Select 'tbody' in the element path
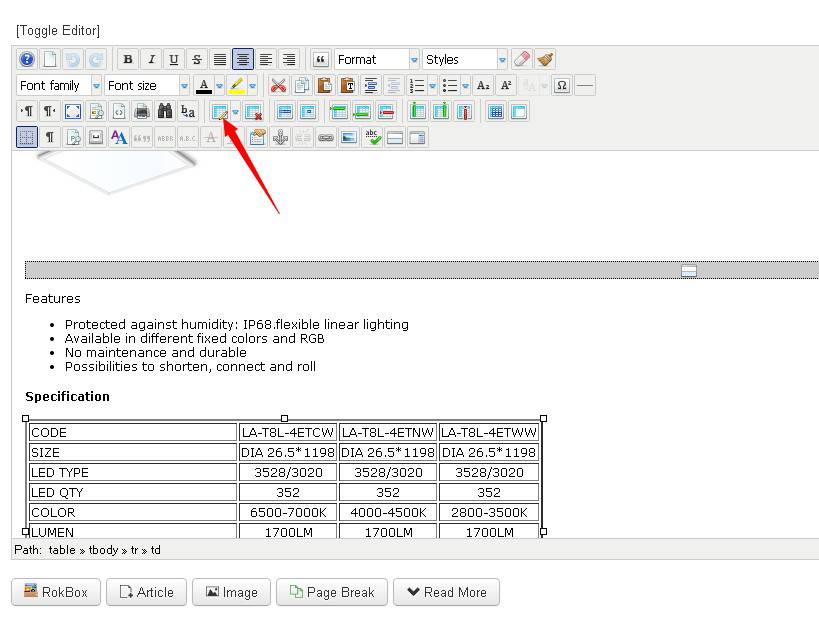 104,550
